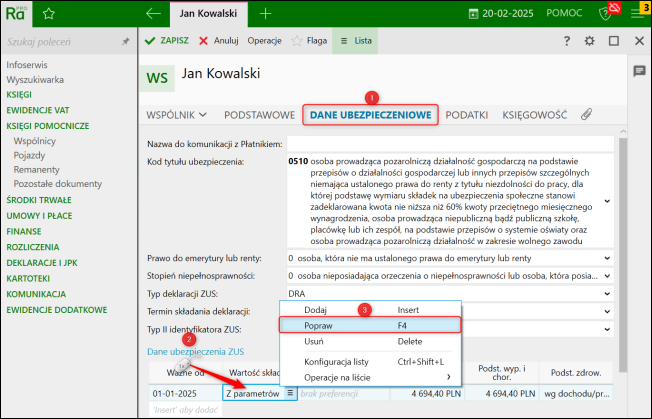Viewport: 652px width, 419px height.
Task: Click the favorites star icon in header
Action: pos(49,14)
